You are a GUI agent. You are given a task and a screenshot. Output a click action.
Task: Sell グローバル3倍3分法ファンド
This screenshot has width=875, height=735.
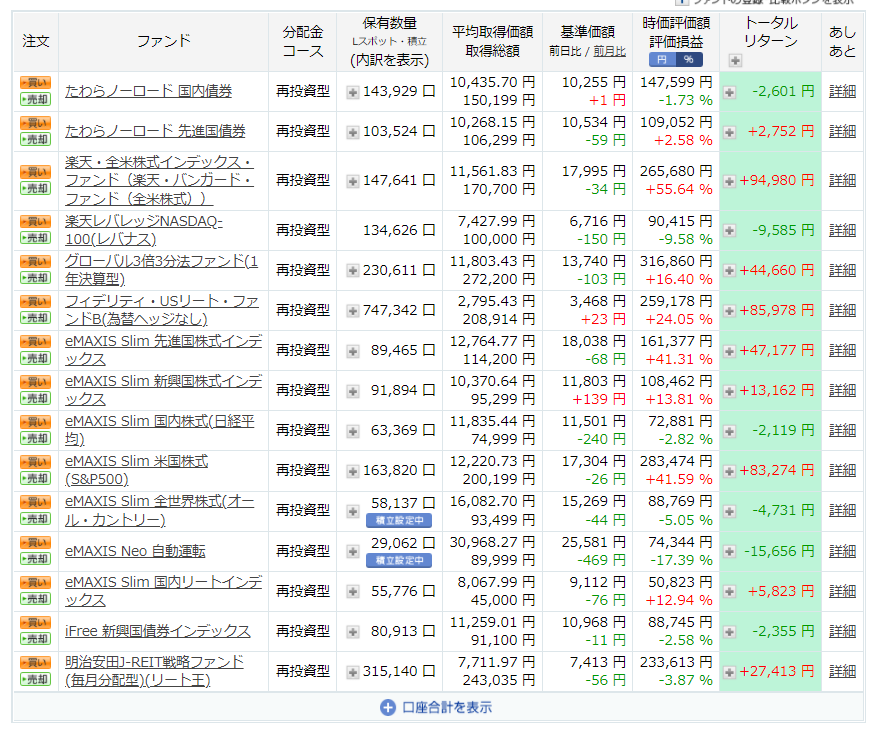[35, 278]
